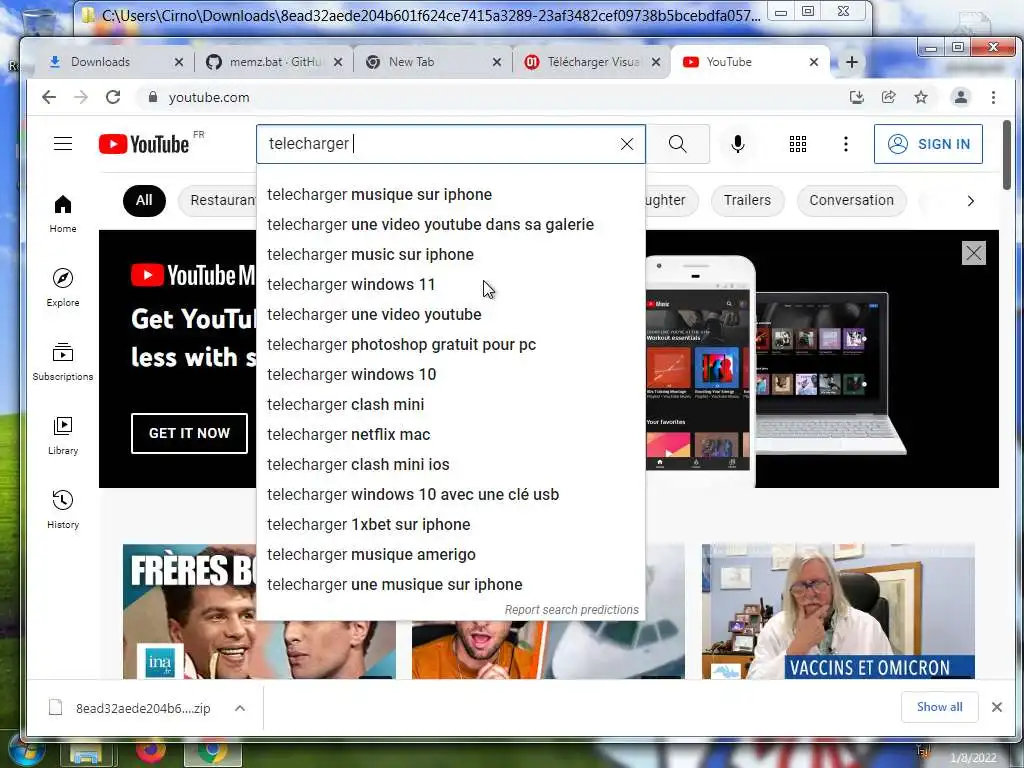Open Firefox from the taskbar
Viewport: 1024px width, 768px height.
click(151, 751)
